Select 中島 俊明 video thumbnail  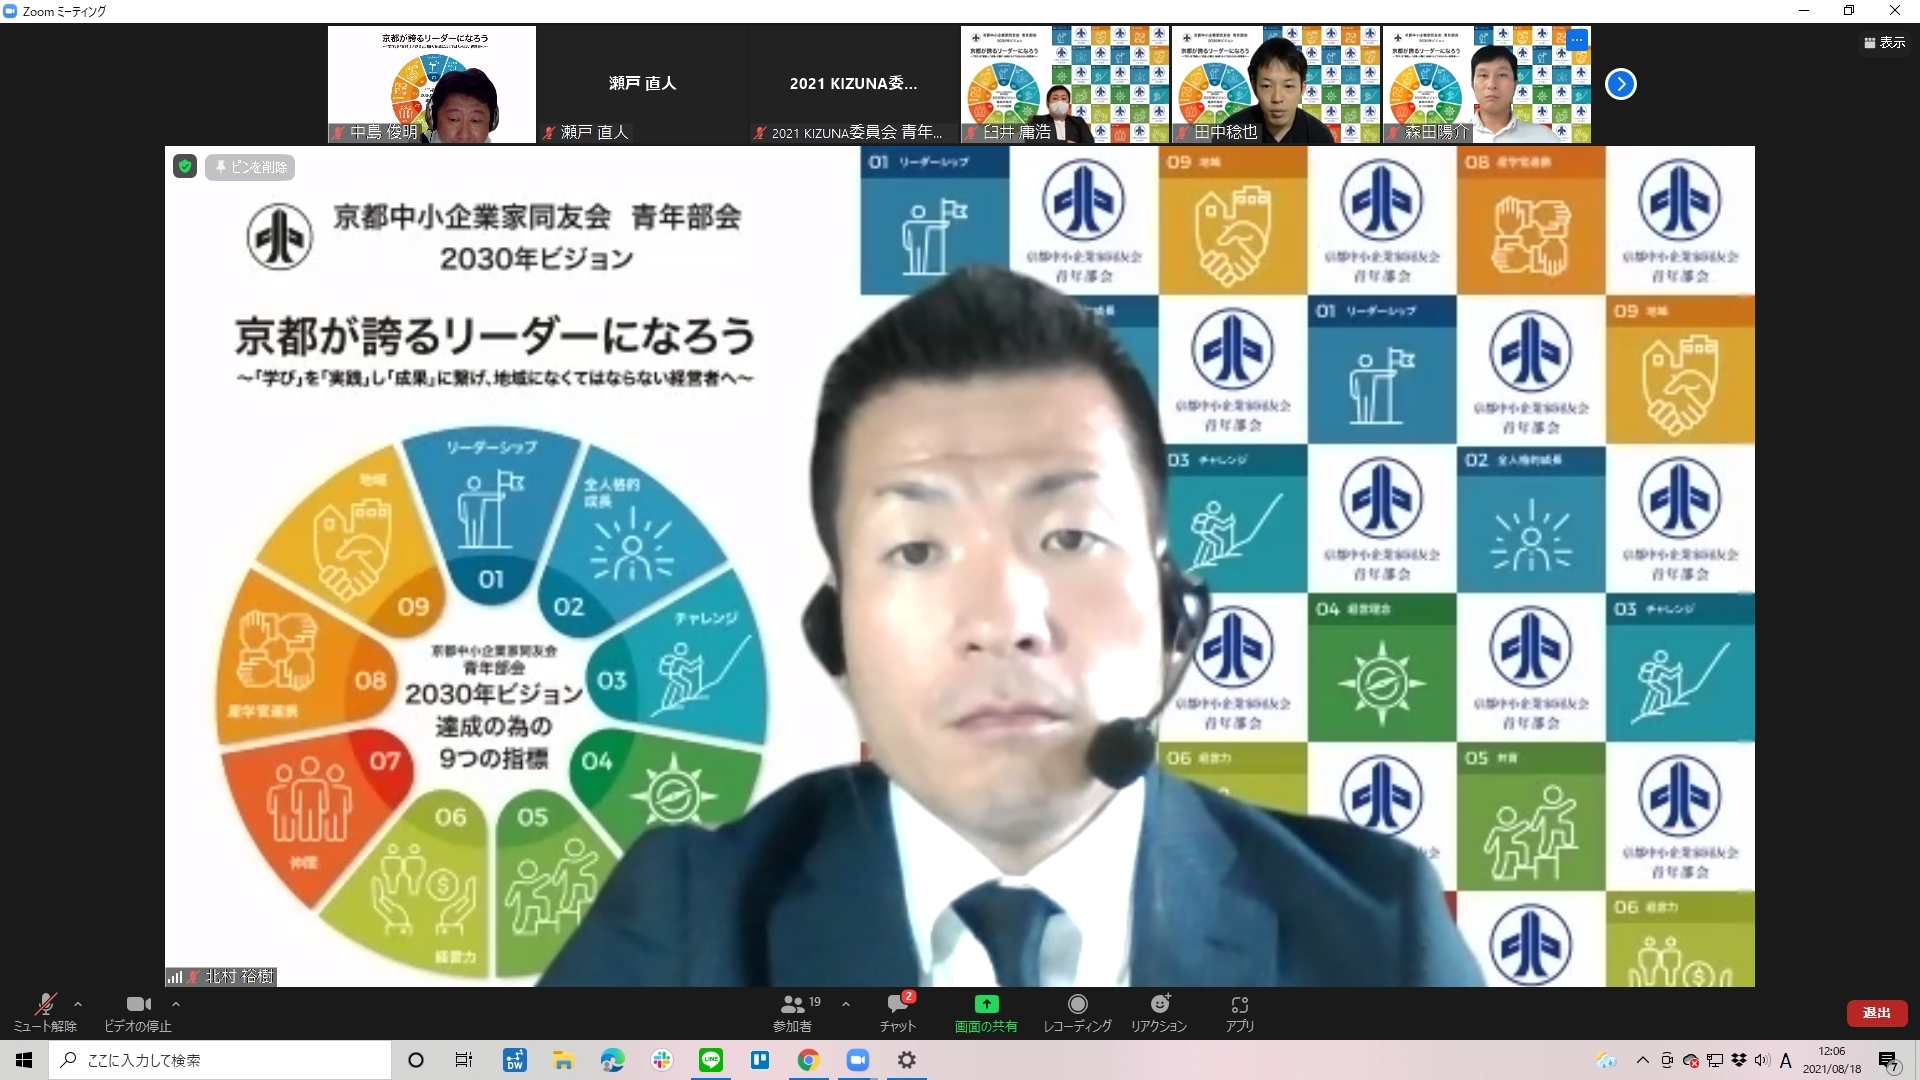432,84
